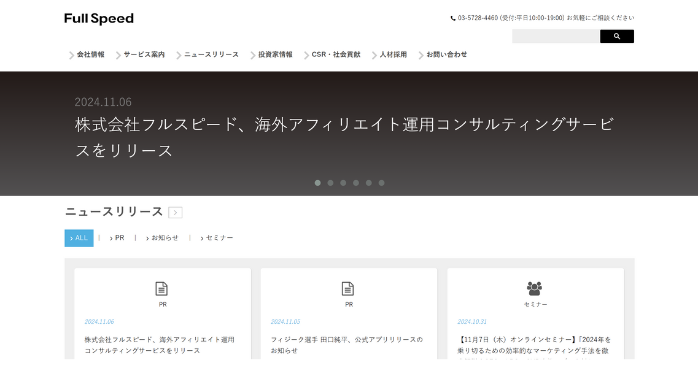The image size is (698, 365).
Task: Click the 2024.11.05 date on the news card
Action: pyautogui.click(x=285, y=322)
